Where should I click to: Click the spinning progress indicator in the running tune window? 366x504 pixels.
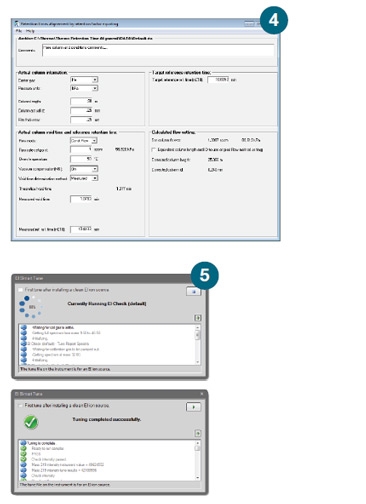pos(30,307)
